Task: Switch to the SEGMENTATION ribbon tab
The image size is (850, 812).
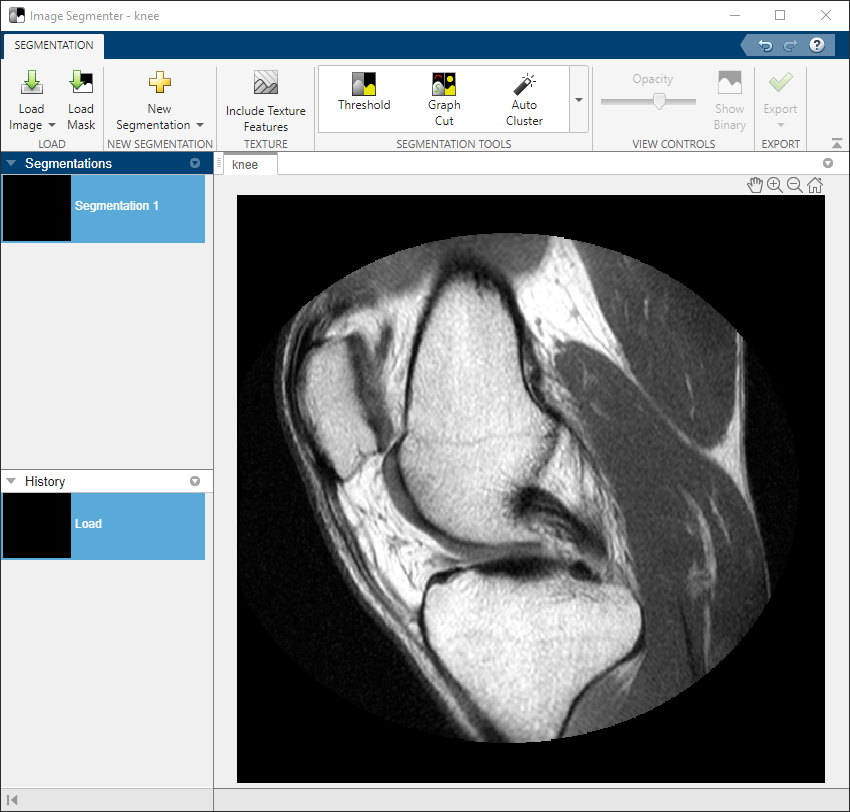Action: 54,45
